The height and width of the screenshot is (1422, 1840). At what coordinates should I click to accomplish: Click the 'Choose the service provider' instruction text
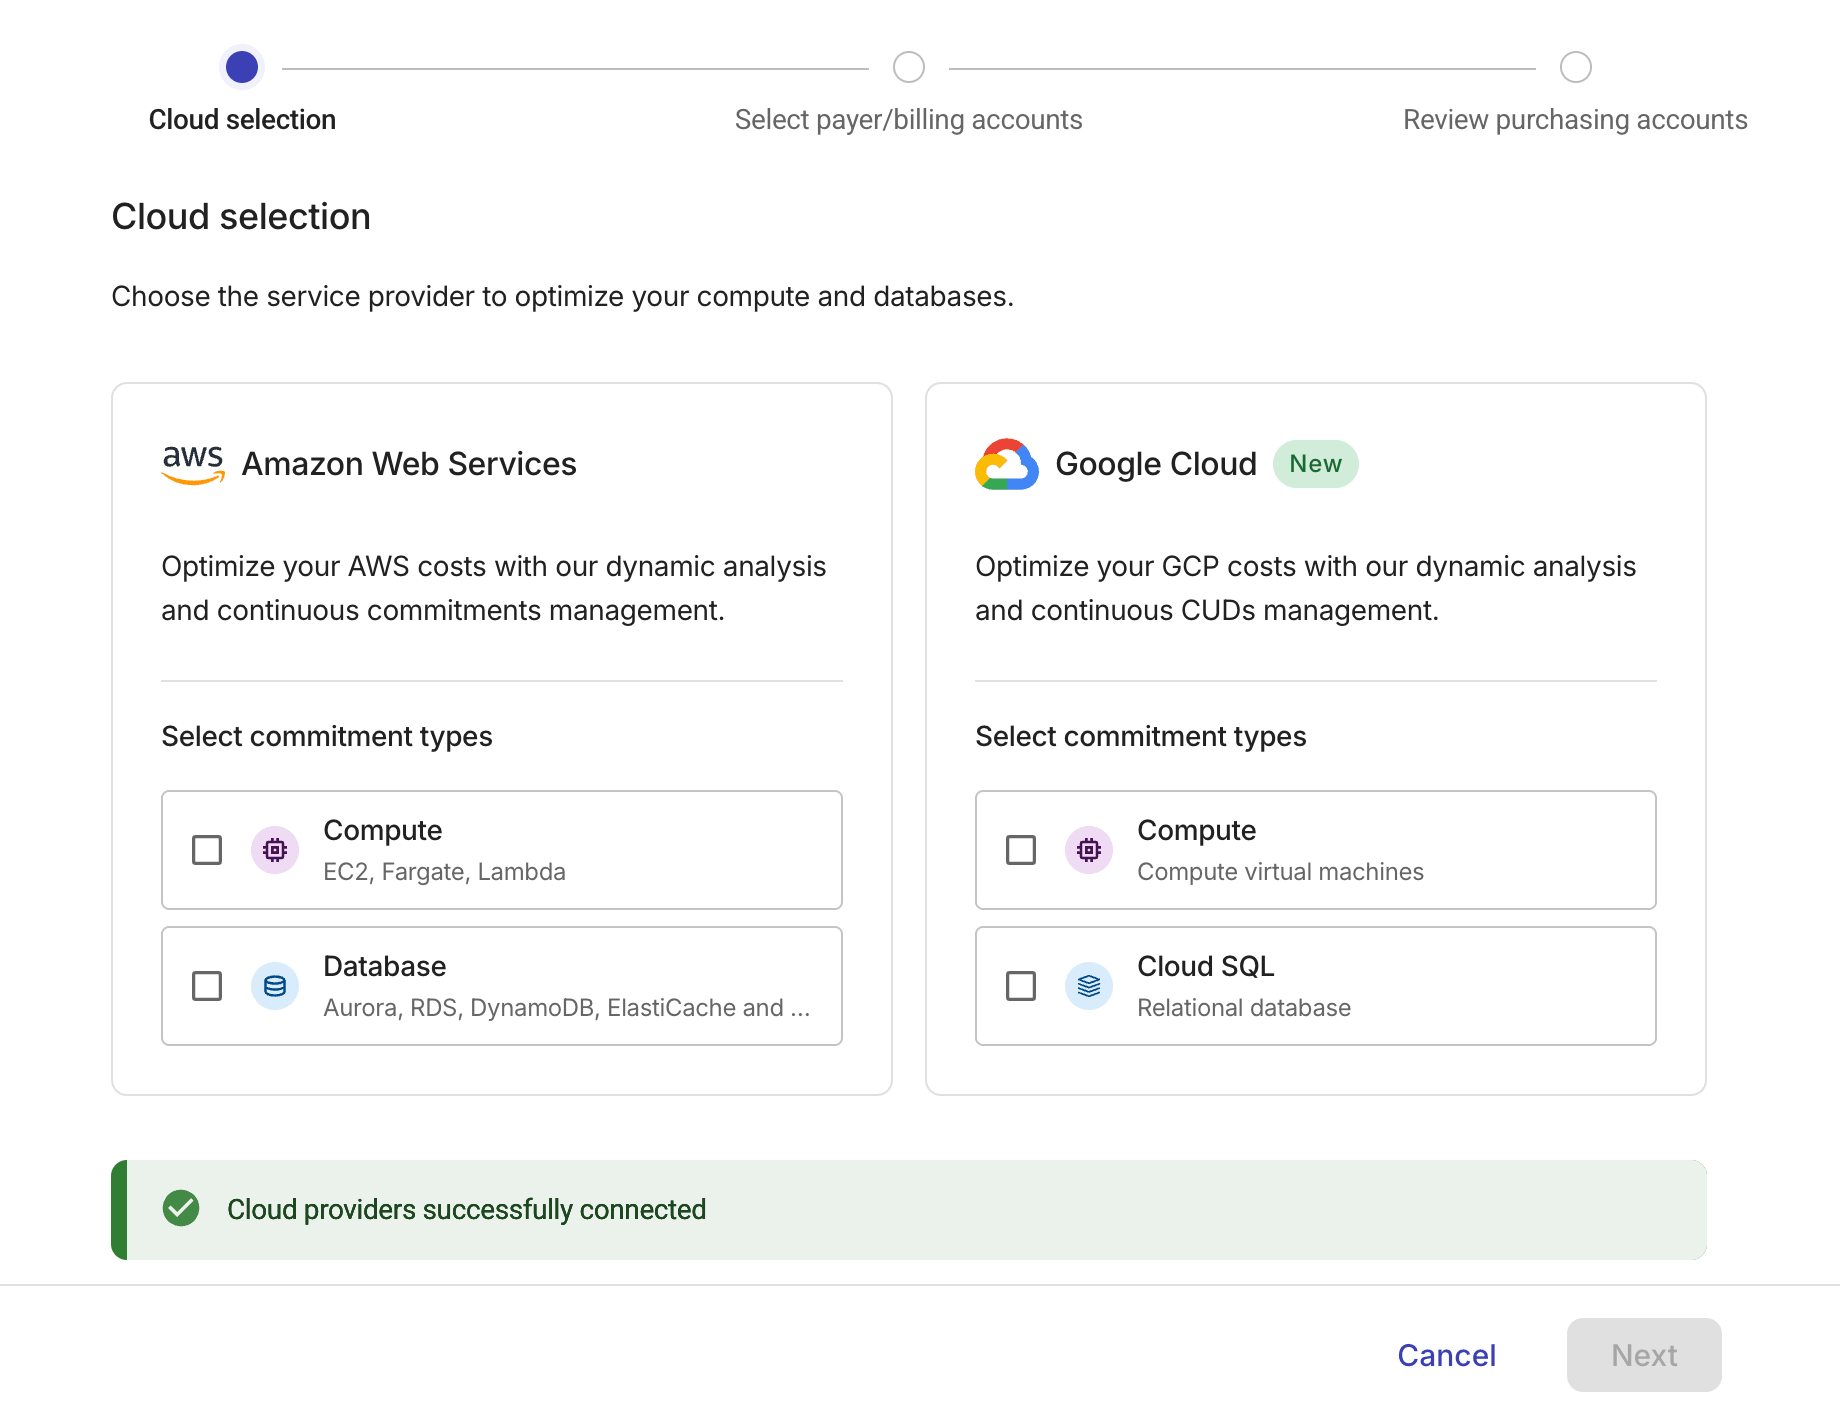coord(563,296)
